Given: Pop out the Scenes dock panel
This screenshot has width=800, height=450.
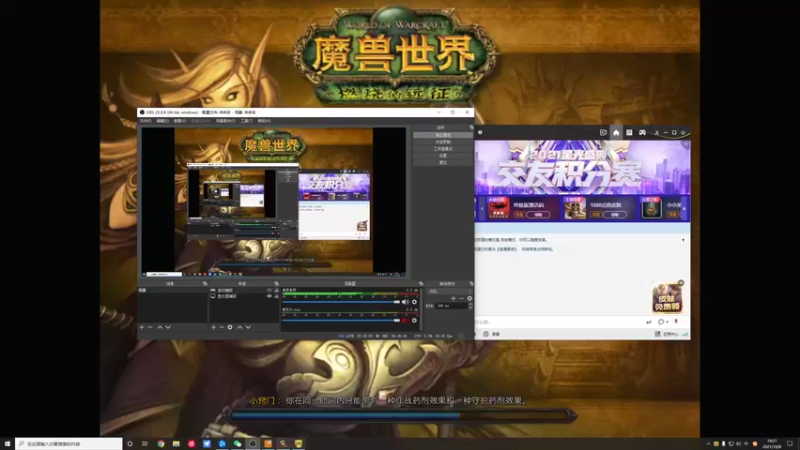Looking at the screenshot, I should (205, 284).
